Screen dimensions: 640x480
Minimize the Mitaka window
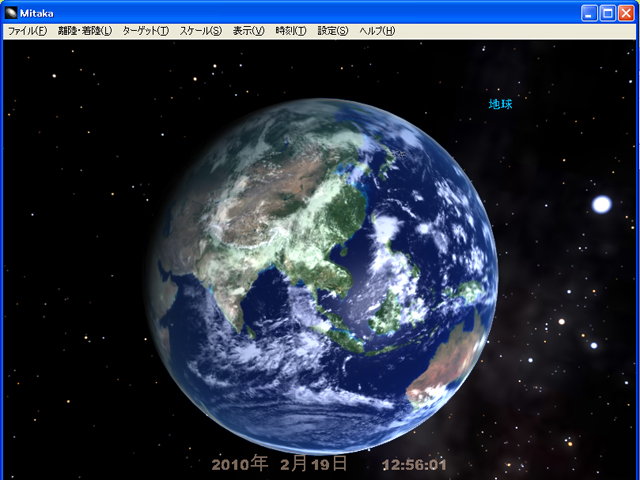pos(589,12)
